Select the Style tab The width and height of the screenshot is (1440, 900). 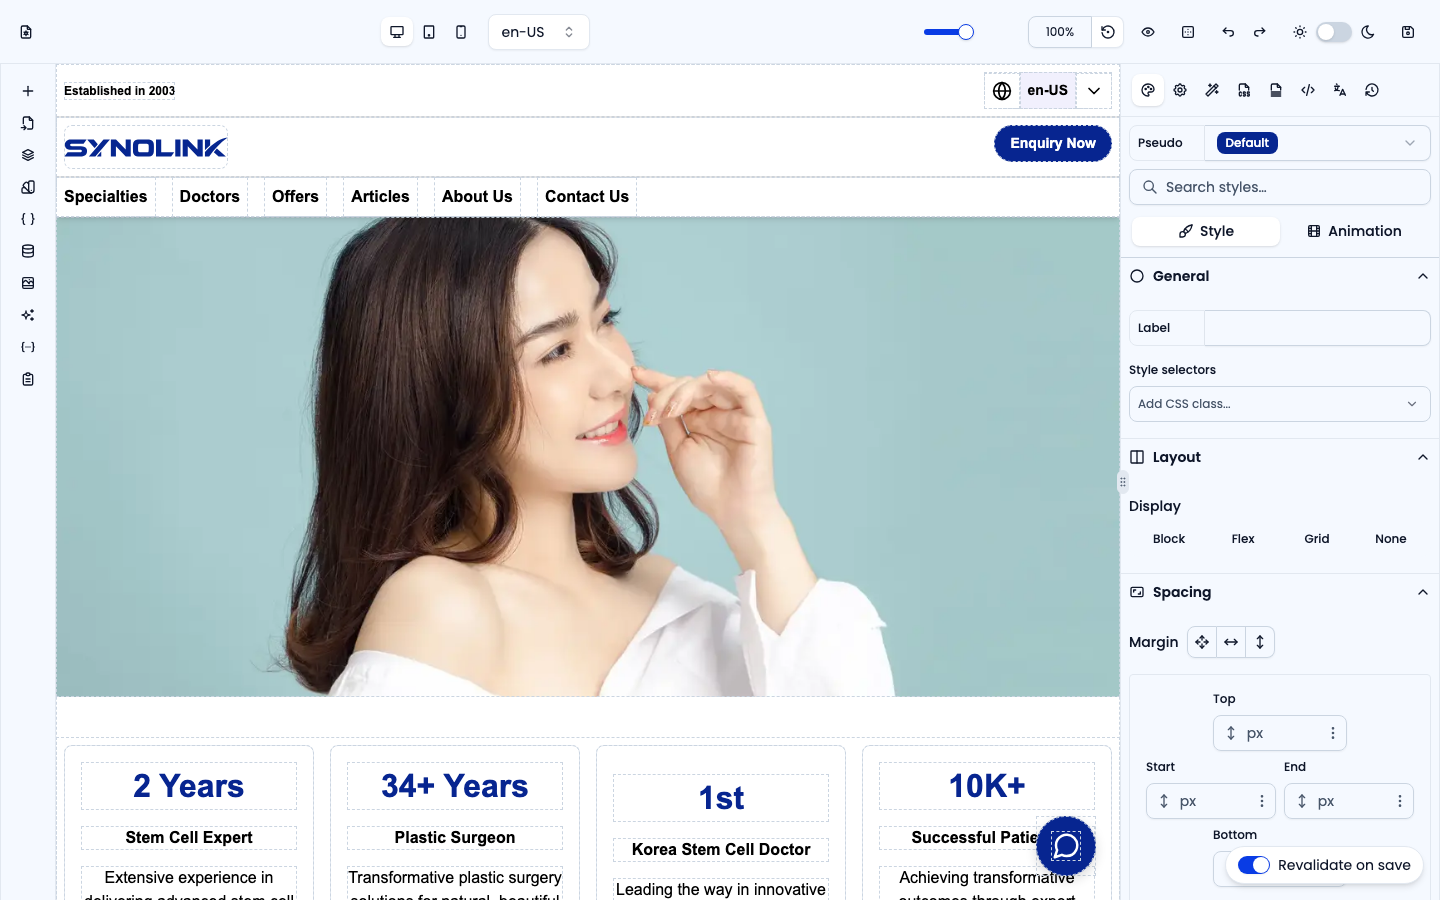(1206, 231)
